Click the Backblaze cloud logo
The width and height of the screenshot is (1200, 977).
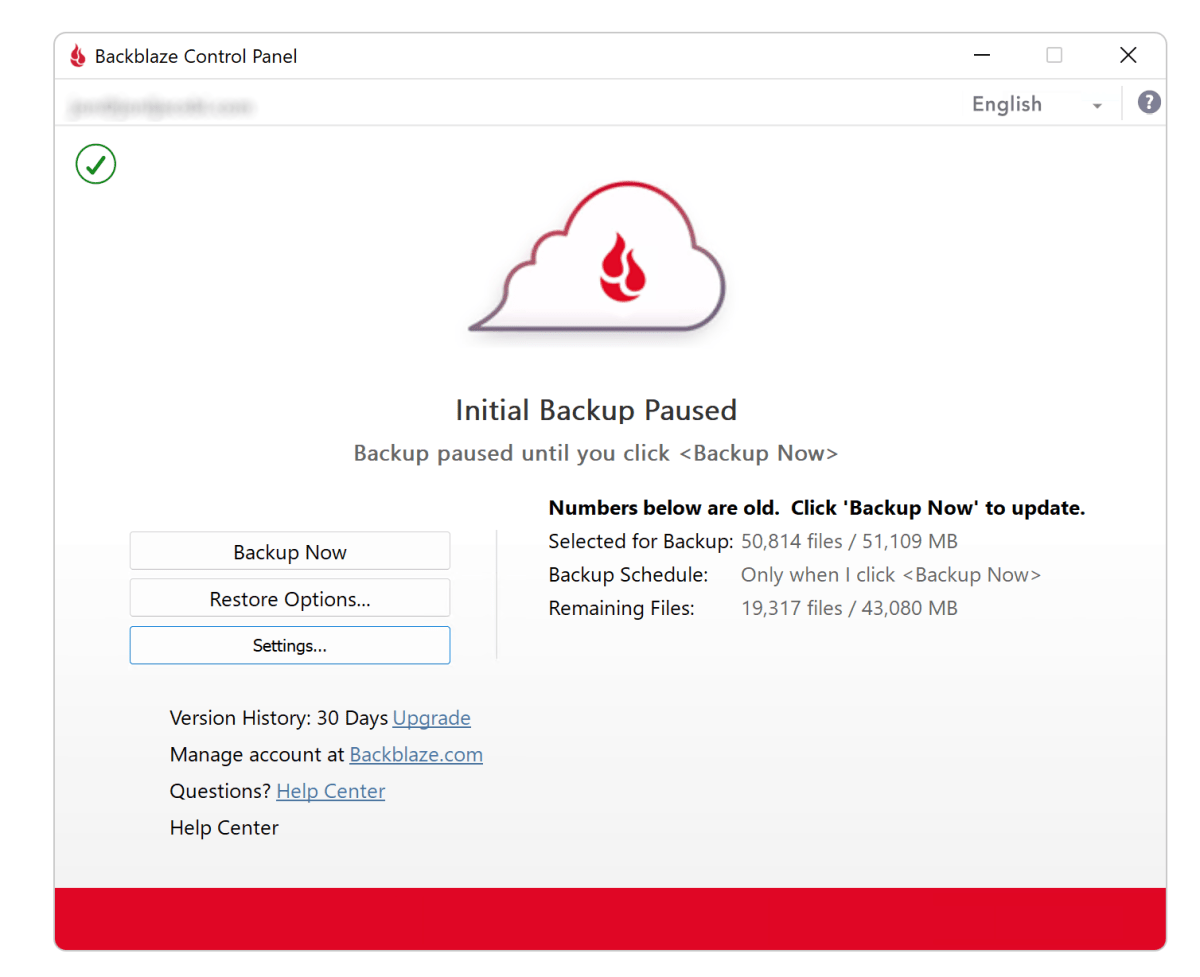point(597,257)
